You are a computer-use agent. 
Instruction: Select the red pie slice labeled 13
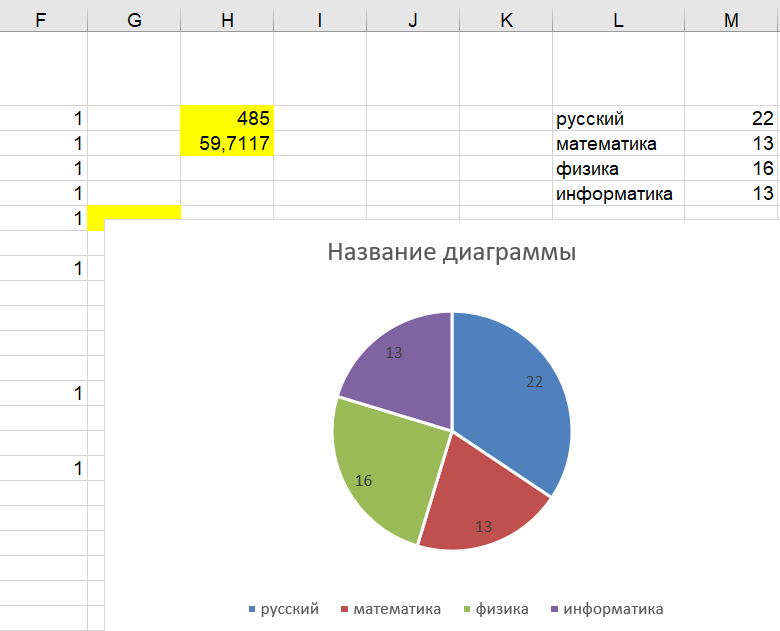480,505
